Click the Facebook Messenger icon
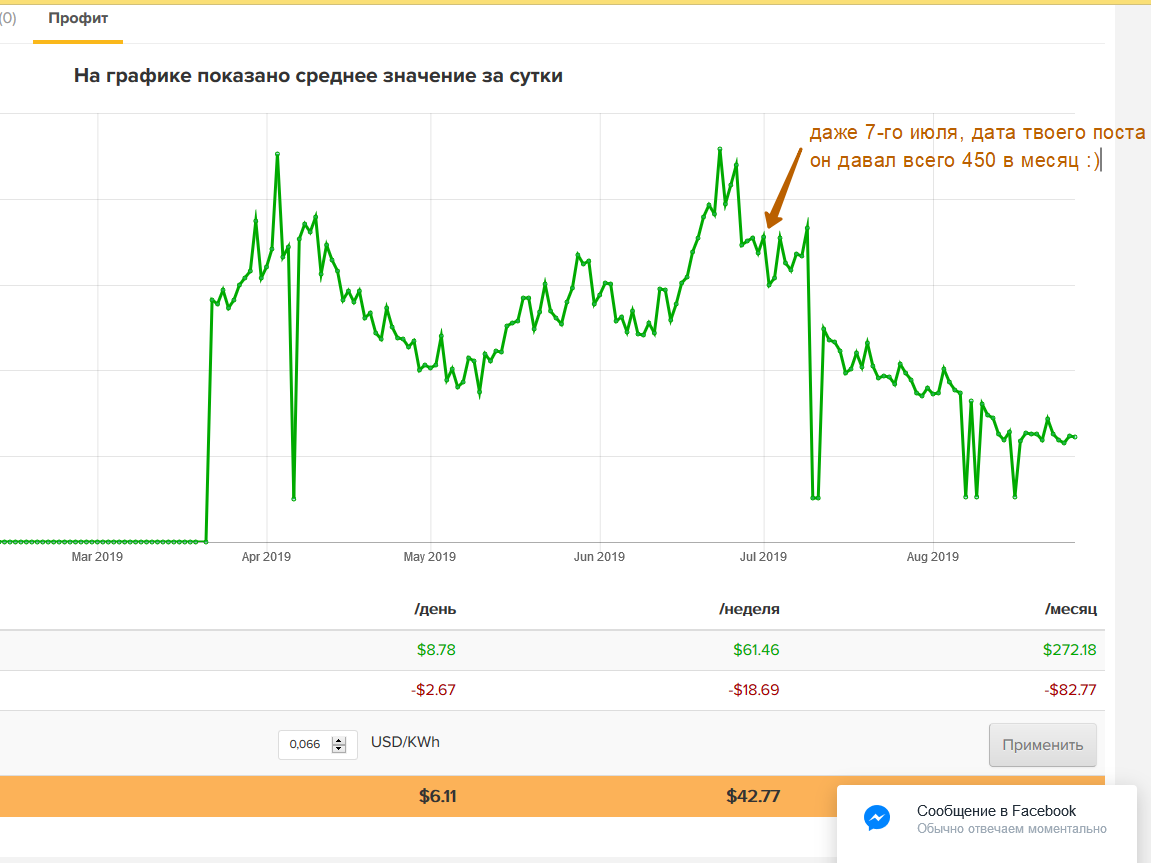 tap(877, 818)
